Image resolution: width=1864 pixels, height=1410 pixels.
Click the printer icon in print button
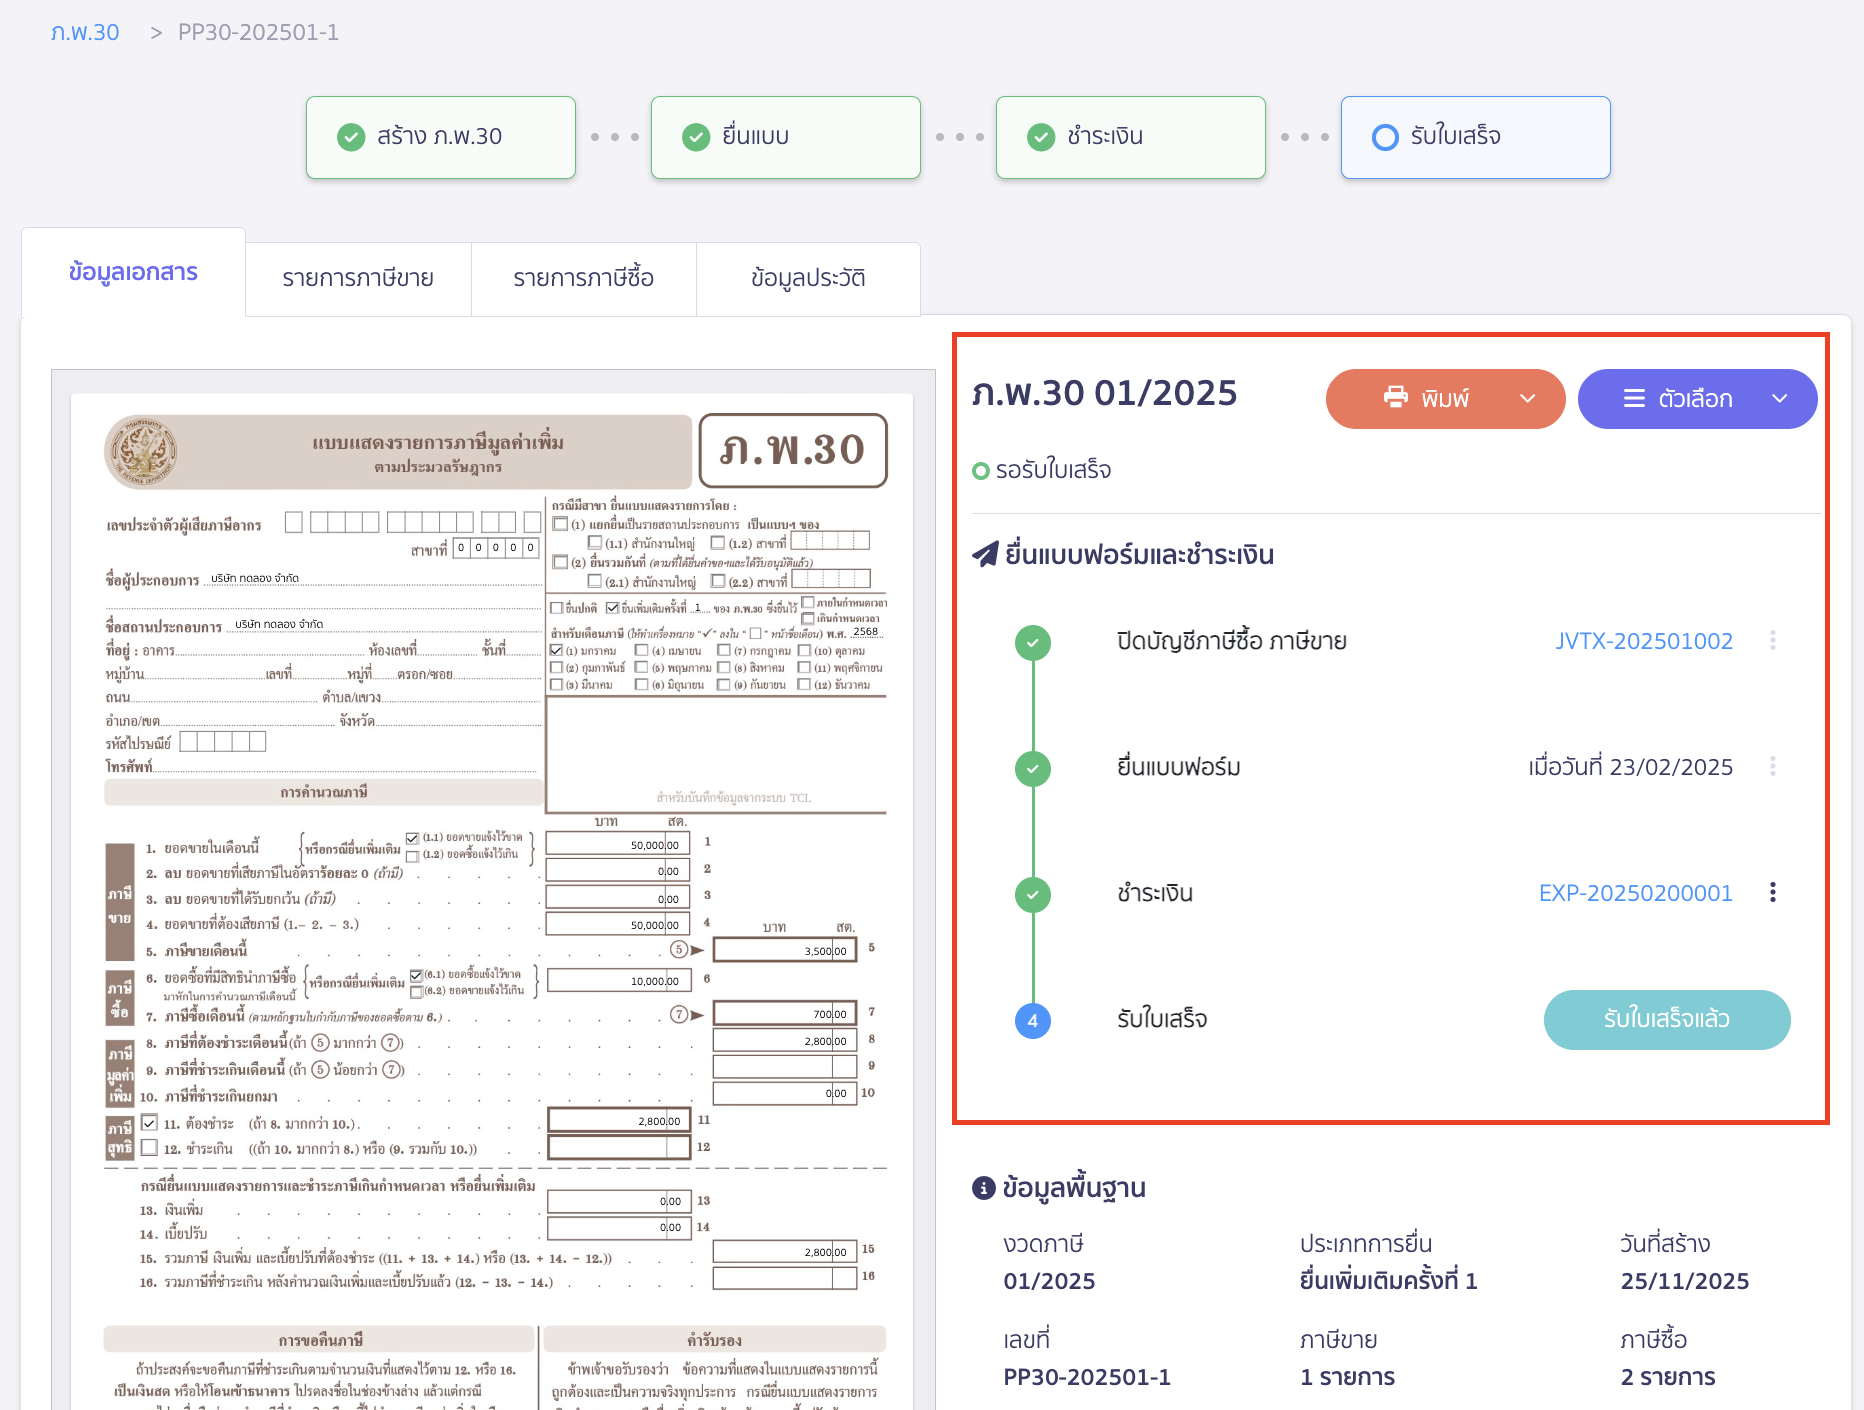coord(1395,398)
